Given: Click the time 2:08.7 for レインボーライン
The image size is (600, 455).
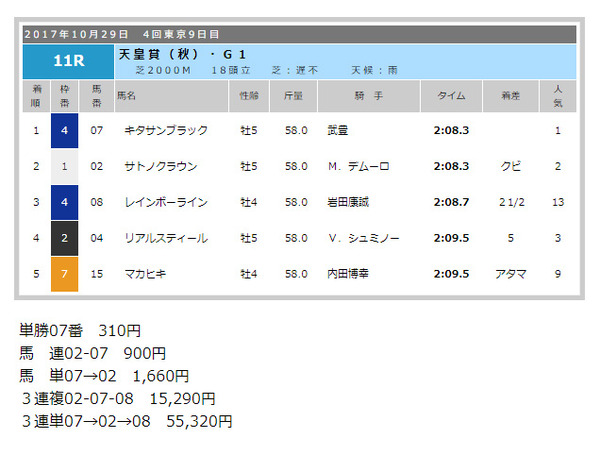Looking at the screenshot, I should click(451, 202).
